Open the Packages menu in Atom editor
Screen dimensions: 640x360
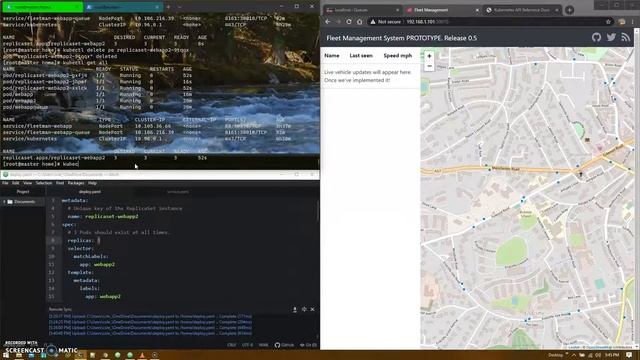coord(76,183)
